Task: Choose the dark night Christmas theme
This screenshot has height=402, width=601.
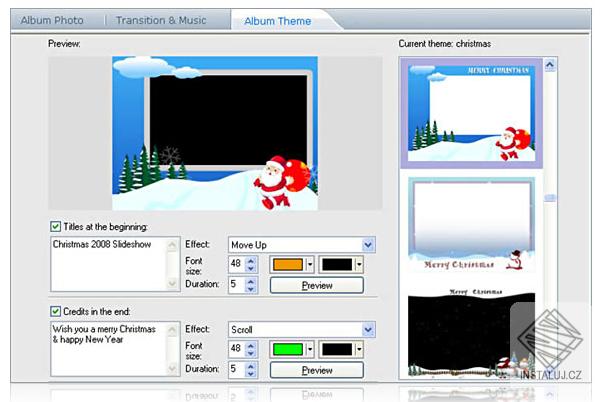Action: (x=471, y=333)
